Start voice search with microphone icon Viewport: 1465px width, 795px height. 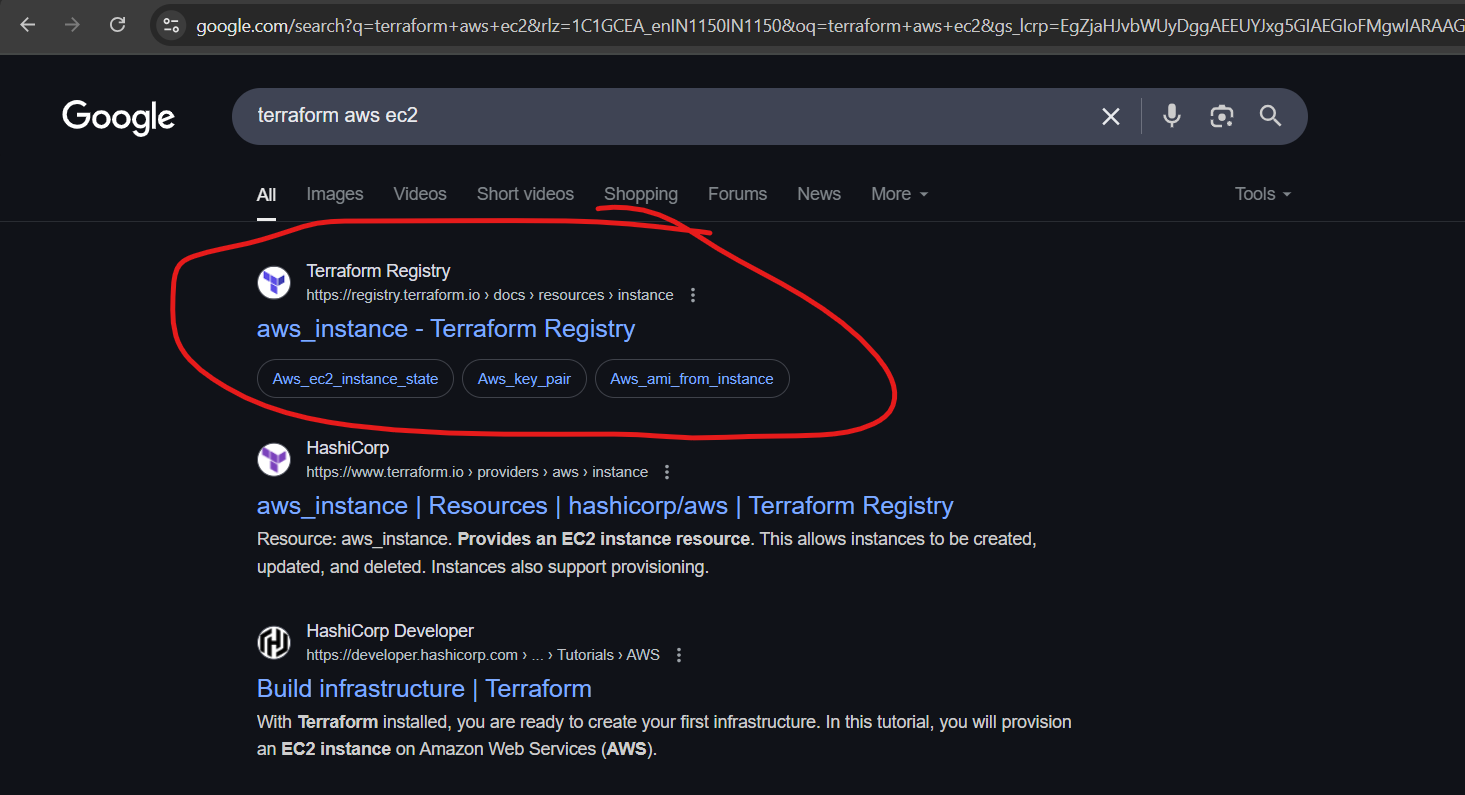pos(1172,116)
